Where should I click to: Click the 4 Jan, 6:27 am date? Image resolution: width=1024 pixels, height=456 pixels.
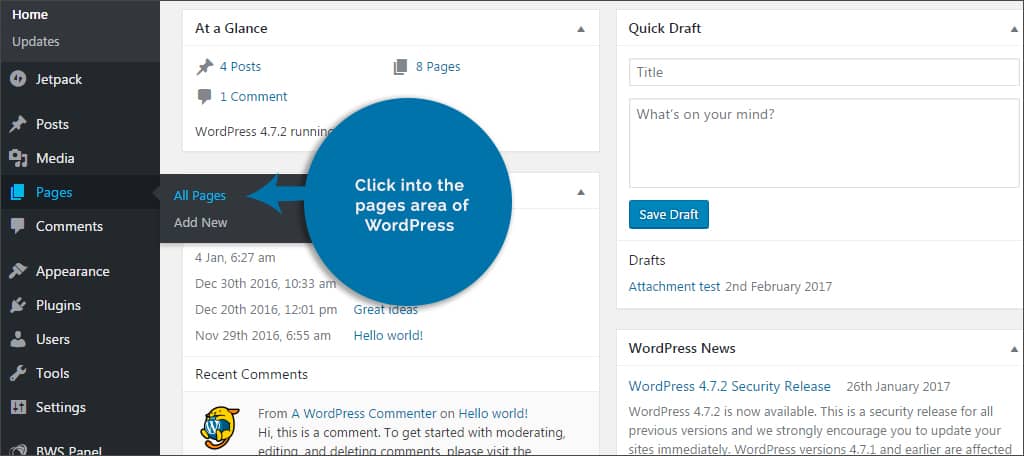click(235, 257)
